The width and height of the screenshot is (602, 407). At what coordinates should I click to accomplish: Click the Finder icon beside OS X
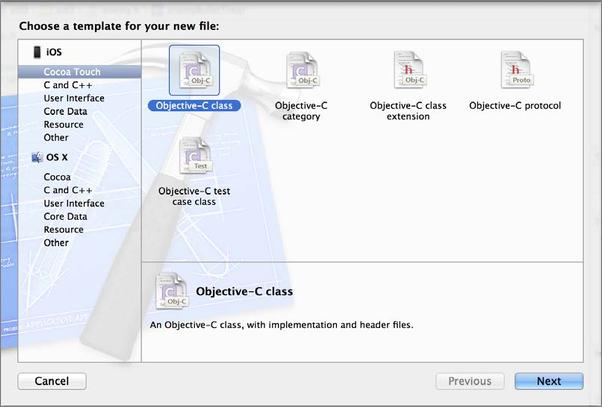click(x=37, y=157)
